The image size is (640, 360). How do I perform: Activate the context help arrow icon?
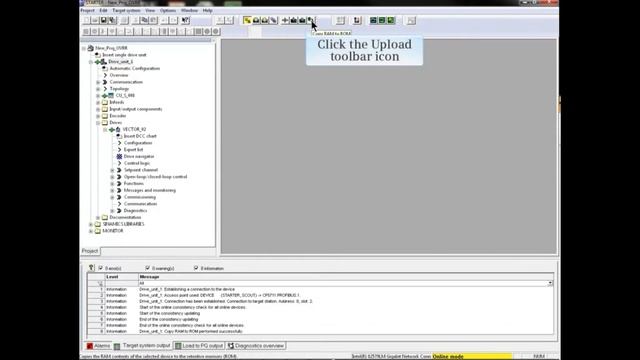pos(185,20)
